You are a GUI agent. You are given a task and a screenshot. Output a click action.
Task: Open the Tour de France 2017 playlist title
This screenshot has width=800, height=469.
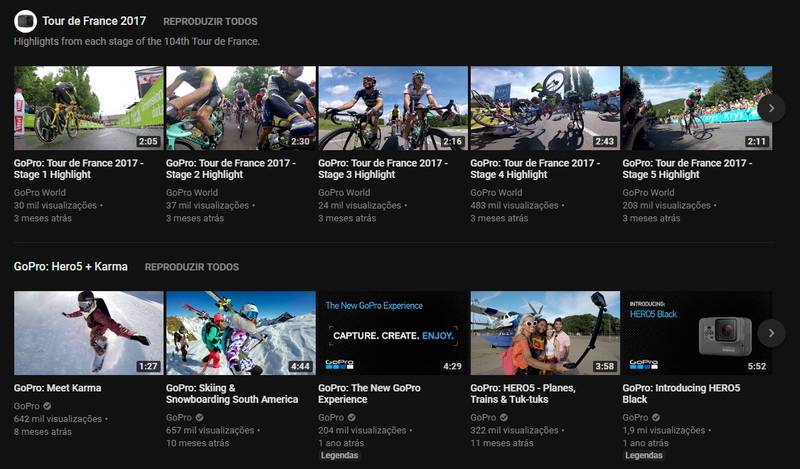[94, 21]
